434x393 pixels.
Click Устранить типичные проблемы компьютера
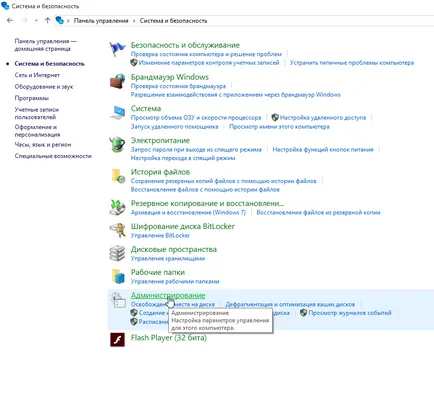pyautogui.click(x=352, y=62)
